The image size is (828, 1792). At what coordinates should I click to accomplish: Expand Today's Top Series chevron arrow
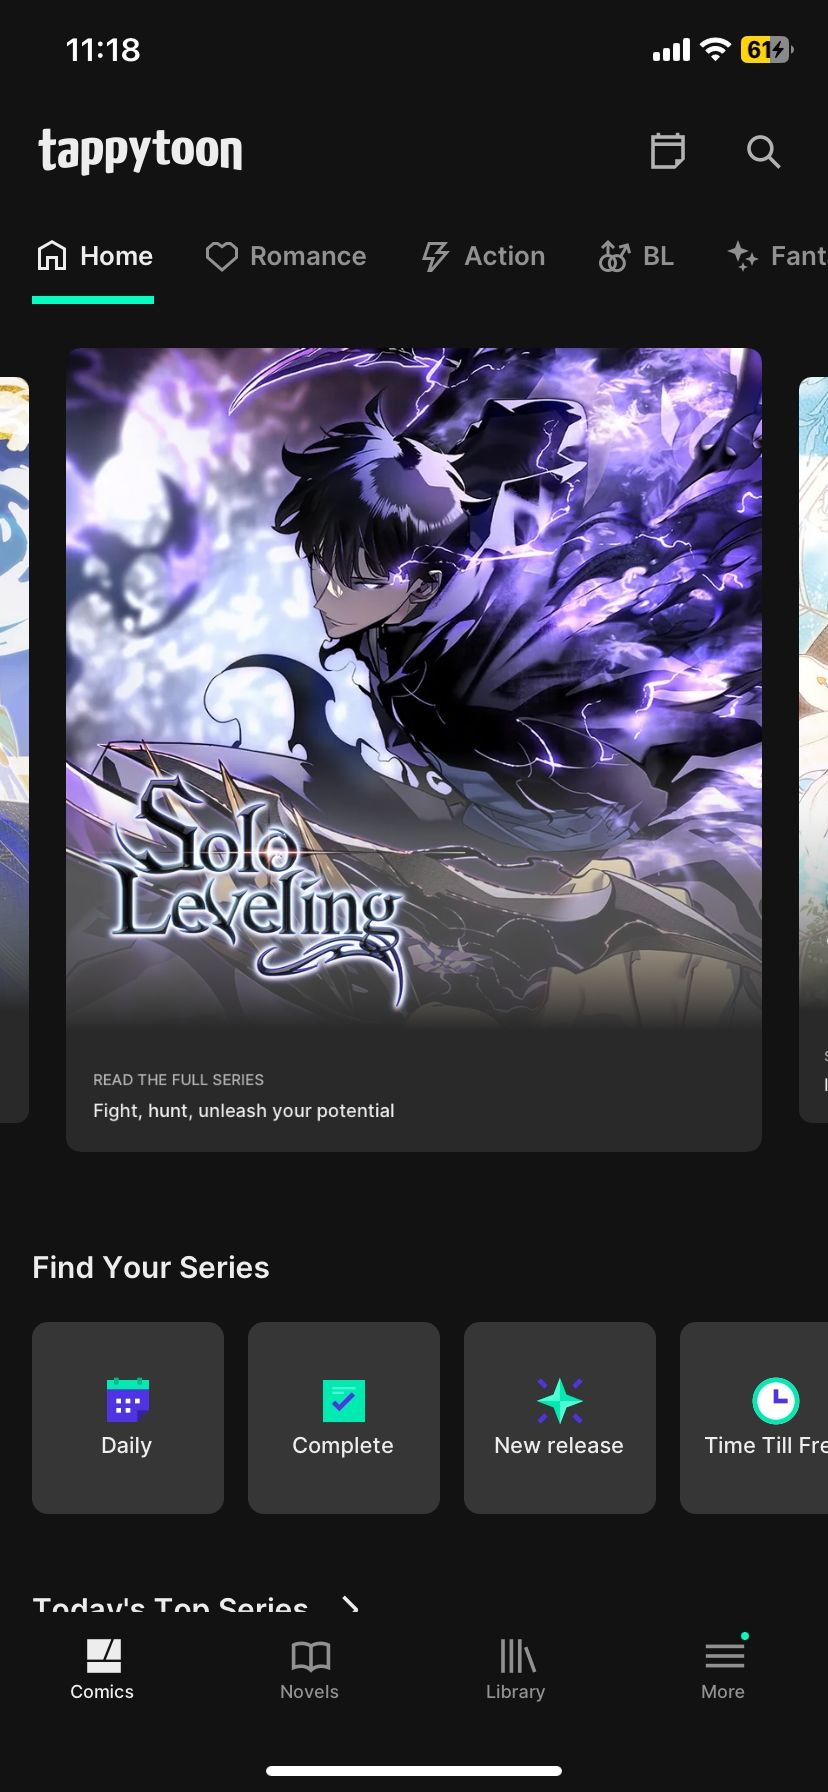coord(350,1605)
